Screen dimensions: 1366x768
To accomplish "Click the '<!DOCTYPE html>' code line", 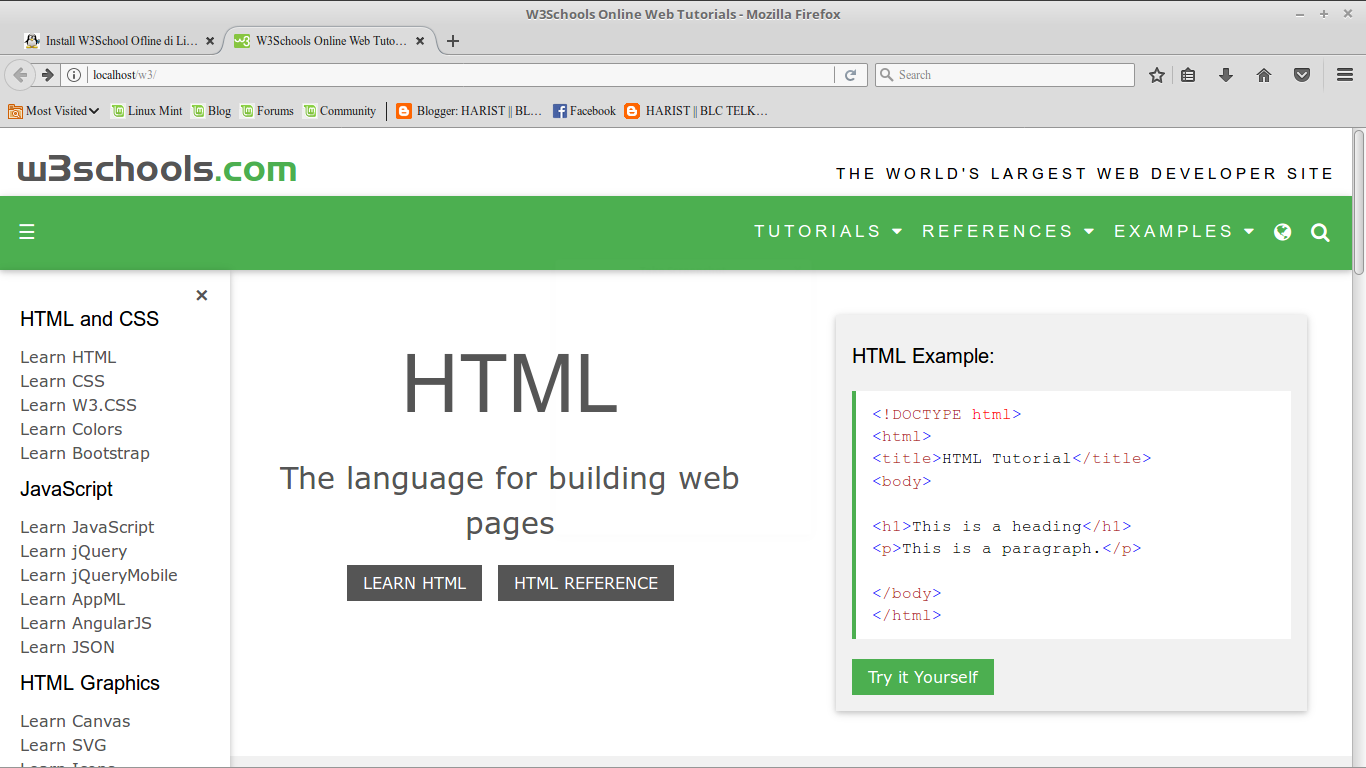I will point(947,414).
